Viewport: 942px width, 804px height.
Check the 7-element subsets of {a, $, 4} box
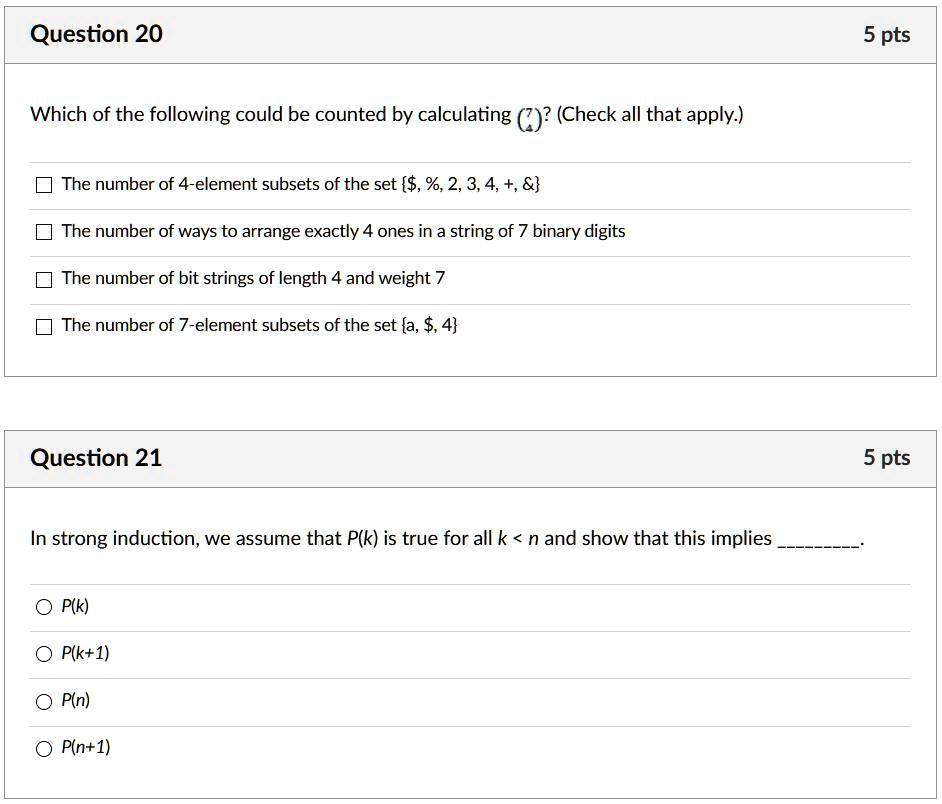pyautogui.click(x=44, y=326)
